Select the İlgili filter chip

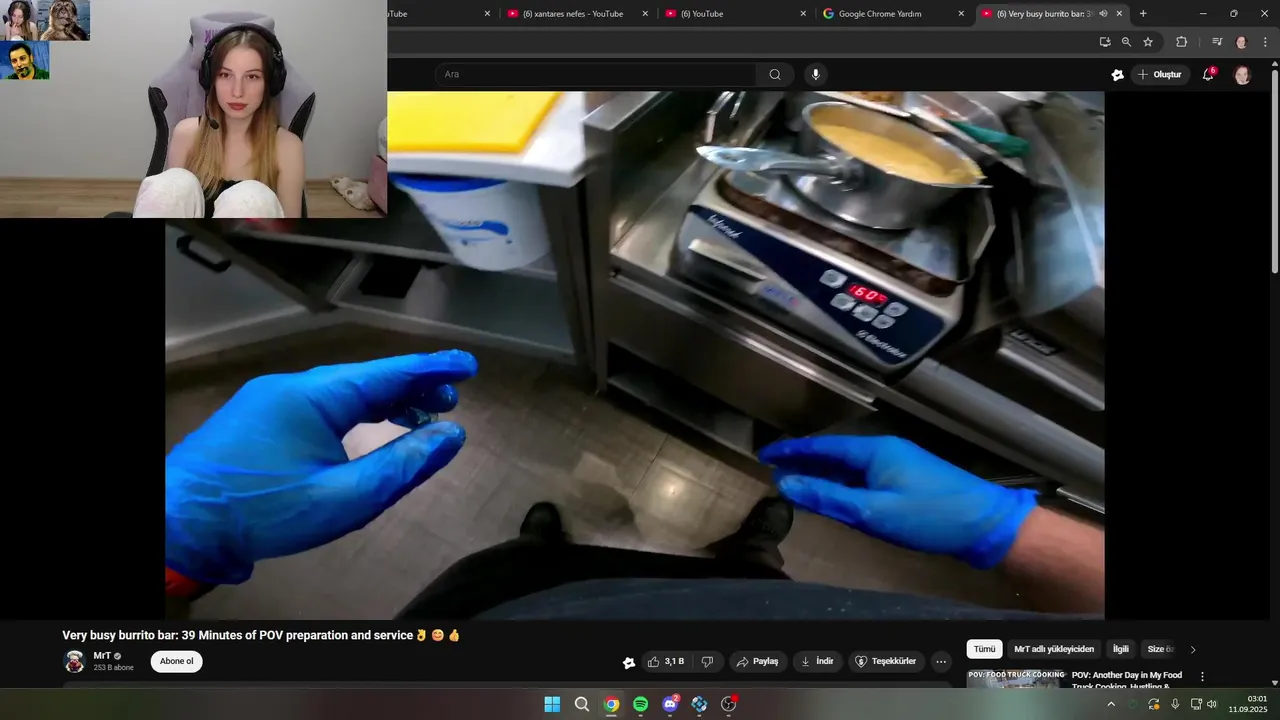point(1121,649)
